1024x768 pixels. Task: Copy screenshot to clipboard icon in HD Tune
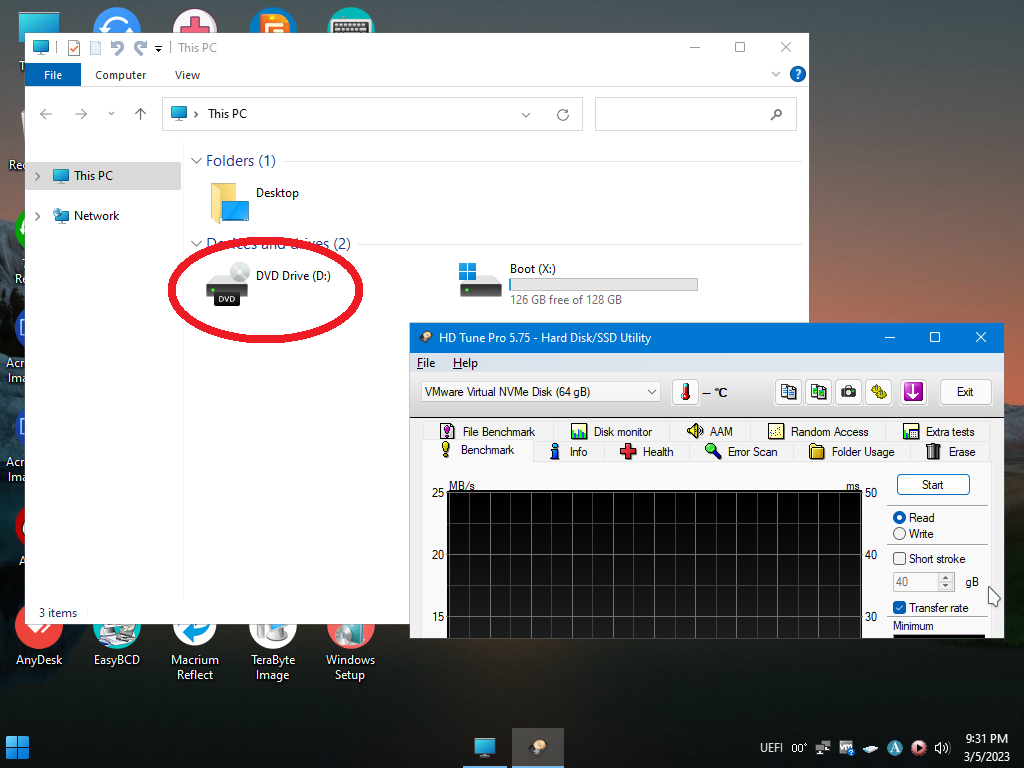tap(818, 392)
